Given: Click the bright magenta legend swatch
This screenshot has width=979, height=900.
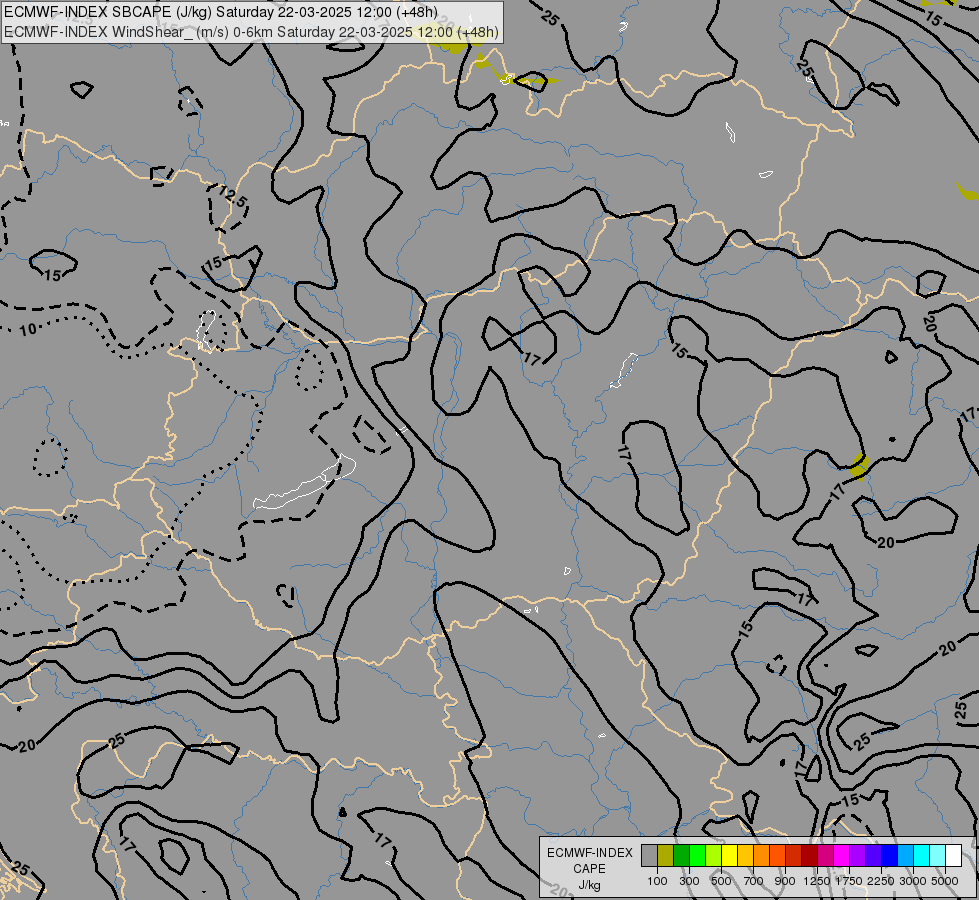Looking at the screenshot, I should click(841, 856).
